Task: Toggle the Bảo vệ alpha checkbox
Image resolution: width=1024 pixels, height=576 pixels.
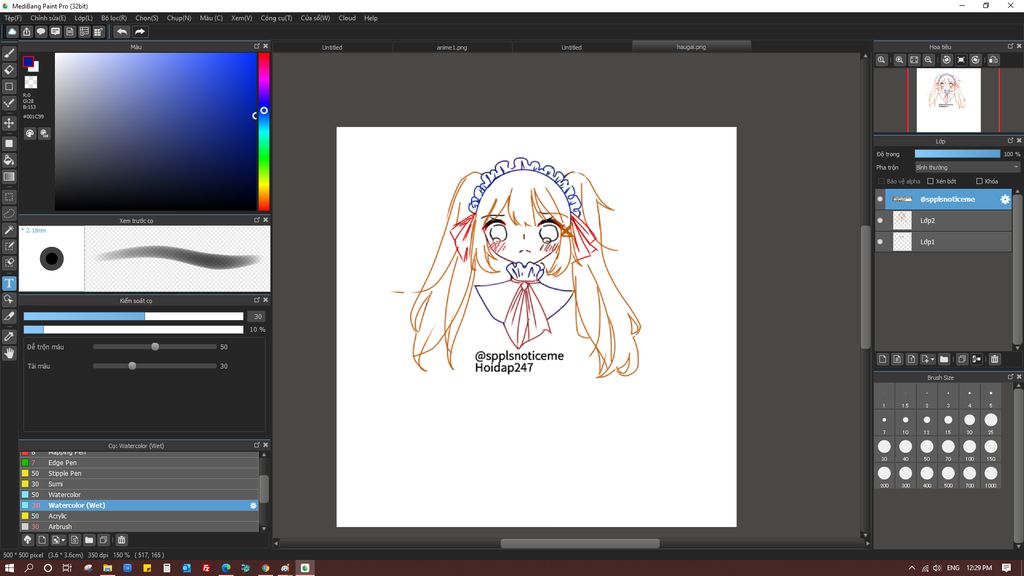Action: coord(881,181)
